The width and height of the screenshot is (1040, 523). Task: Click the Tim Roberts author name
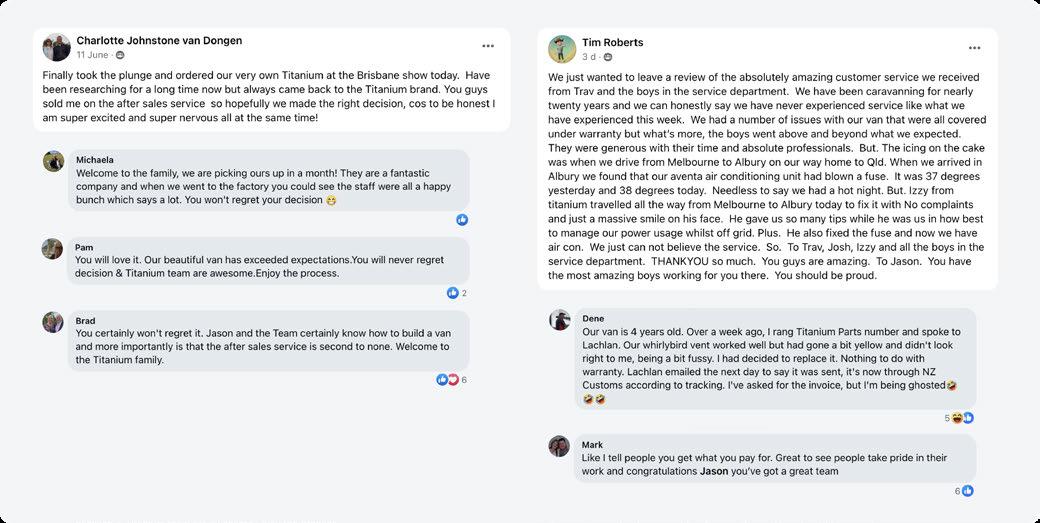612,43
